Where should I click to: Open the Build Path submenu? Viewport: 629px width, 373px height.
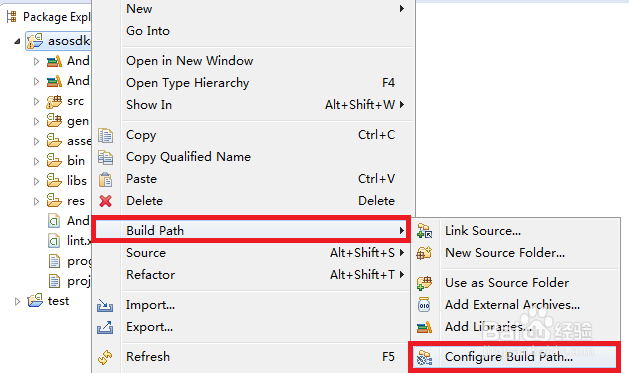[251, 231]
